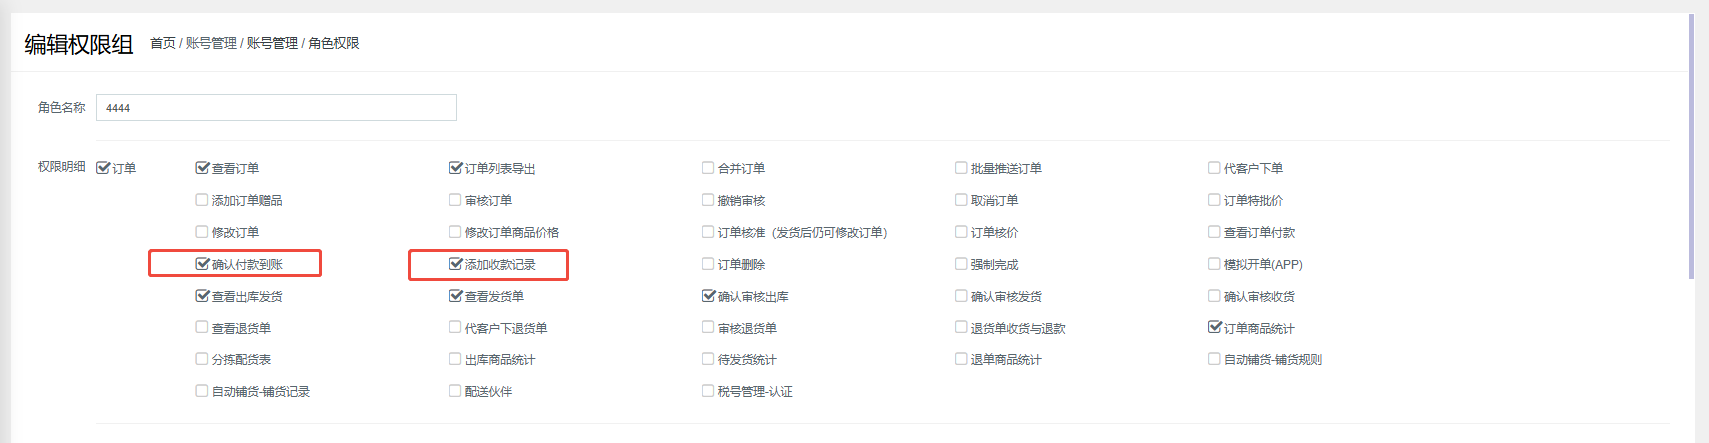Screen dimensions: 1709x443
Task: Disable the 查看发货单 permission
Action: (455, 296)
